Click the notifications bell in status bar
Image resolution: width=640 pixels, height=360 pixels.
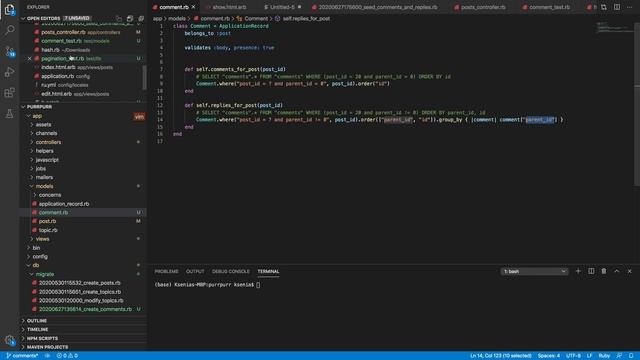point(631,356)
